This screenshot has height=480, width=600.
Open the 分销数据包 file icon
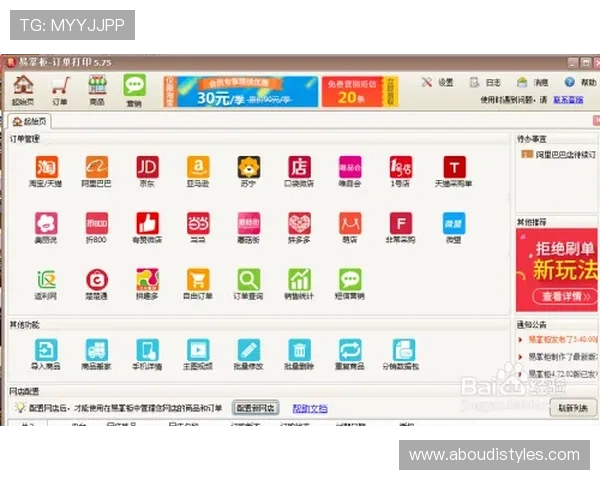click(403, 350)
